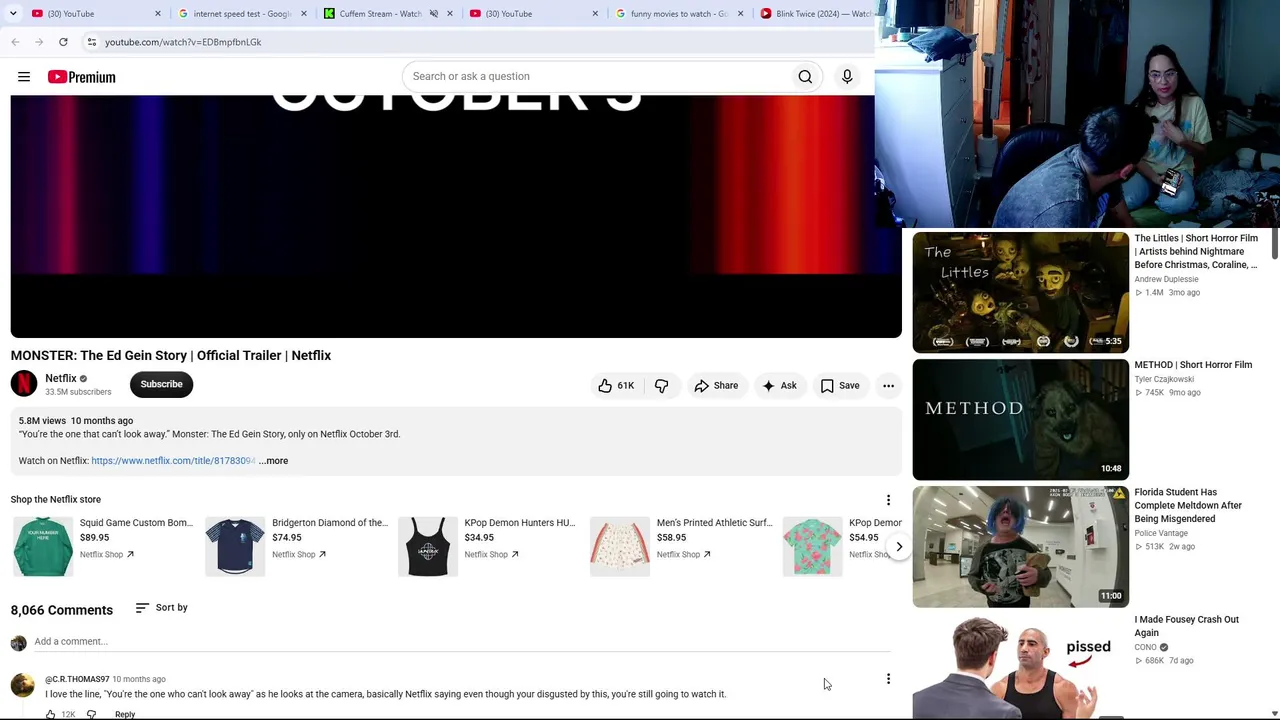Image resolution: width=1280 pixels, height=720 pixels.
Task: Open Netflix Shop link under Bridgerton item
Action: pyautogui.click(x=299, y=554)
